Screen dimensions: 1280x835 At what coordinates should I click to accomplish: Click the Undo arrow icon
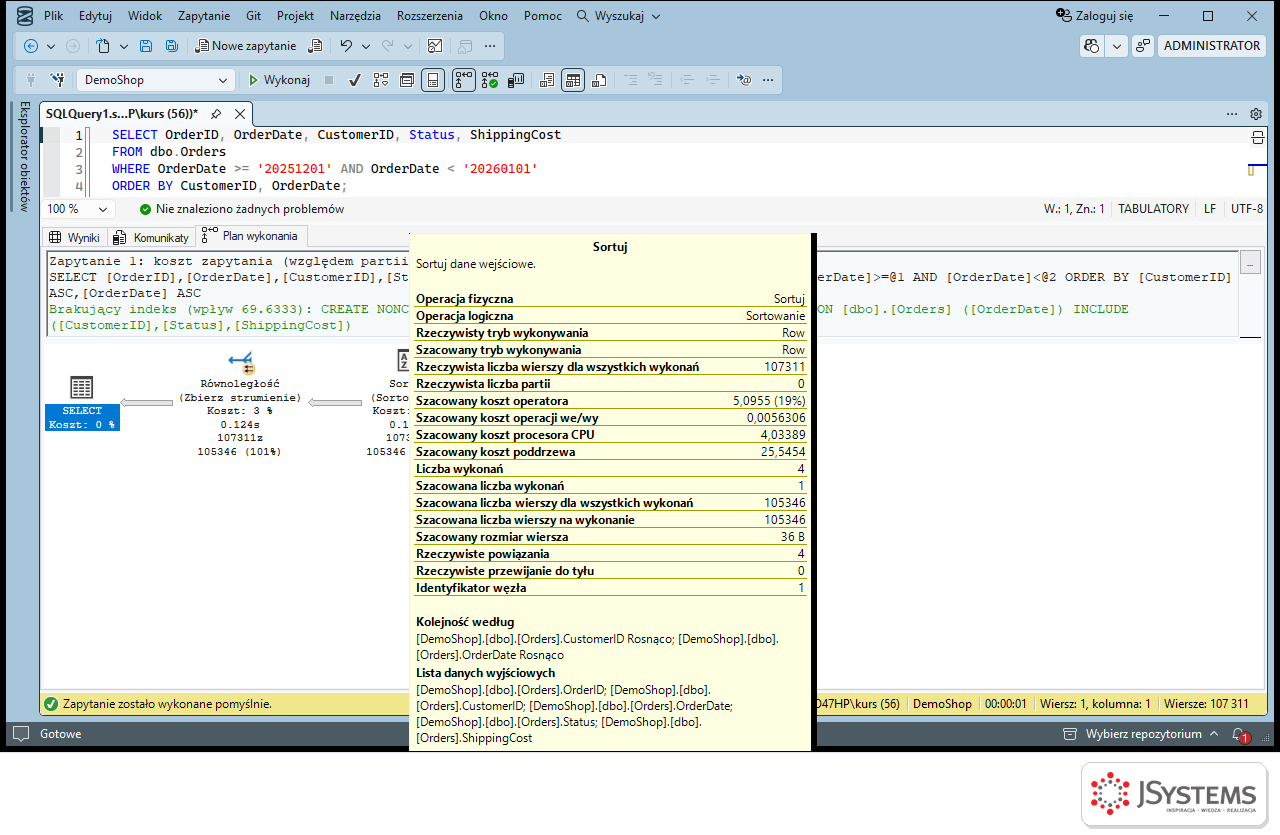(346, 46)
